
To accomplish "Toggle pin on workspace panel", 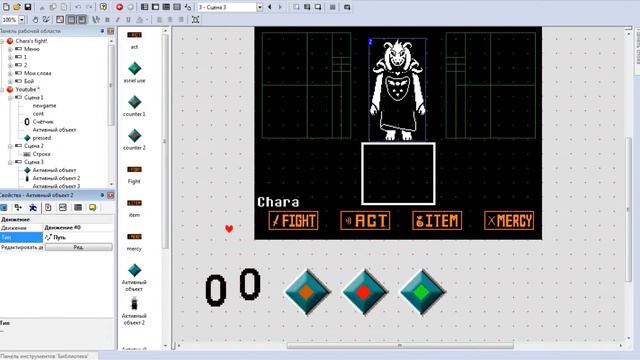I will coord(102,31).
